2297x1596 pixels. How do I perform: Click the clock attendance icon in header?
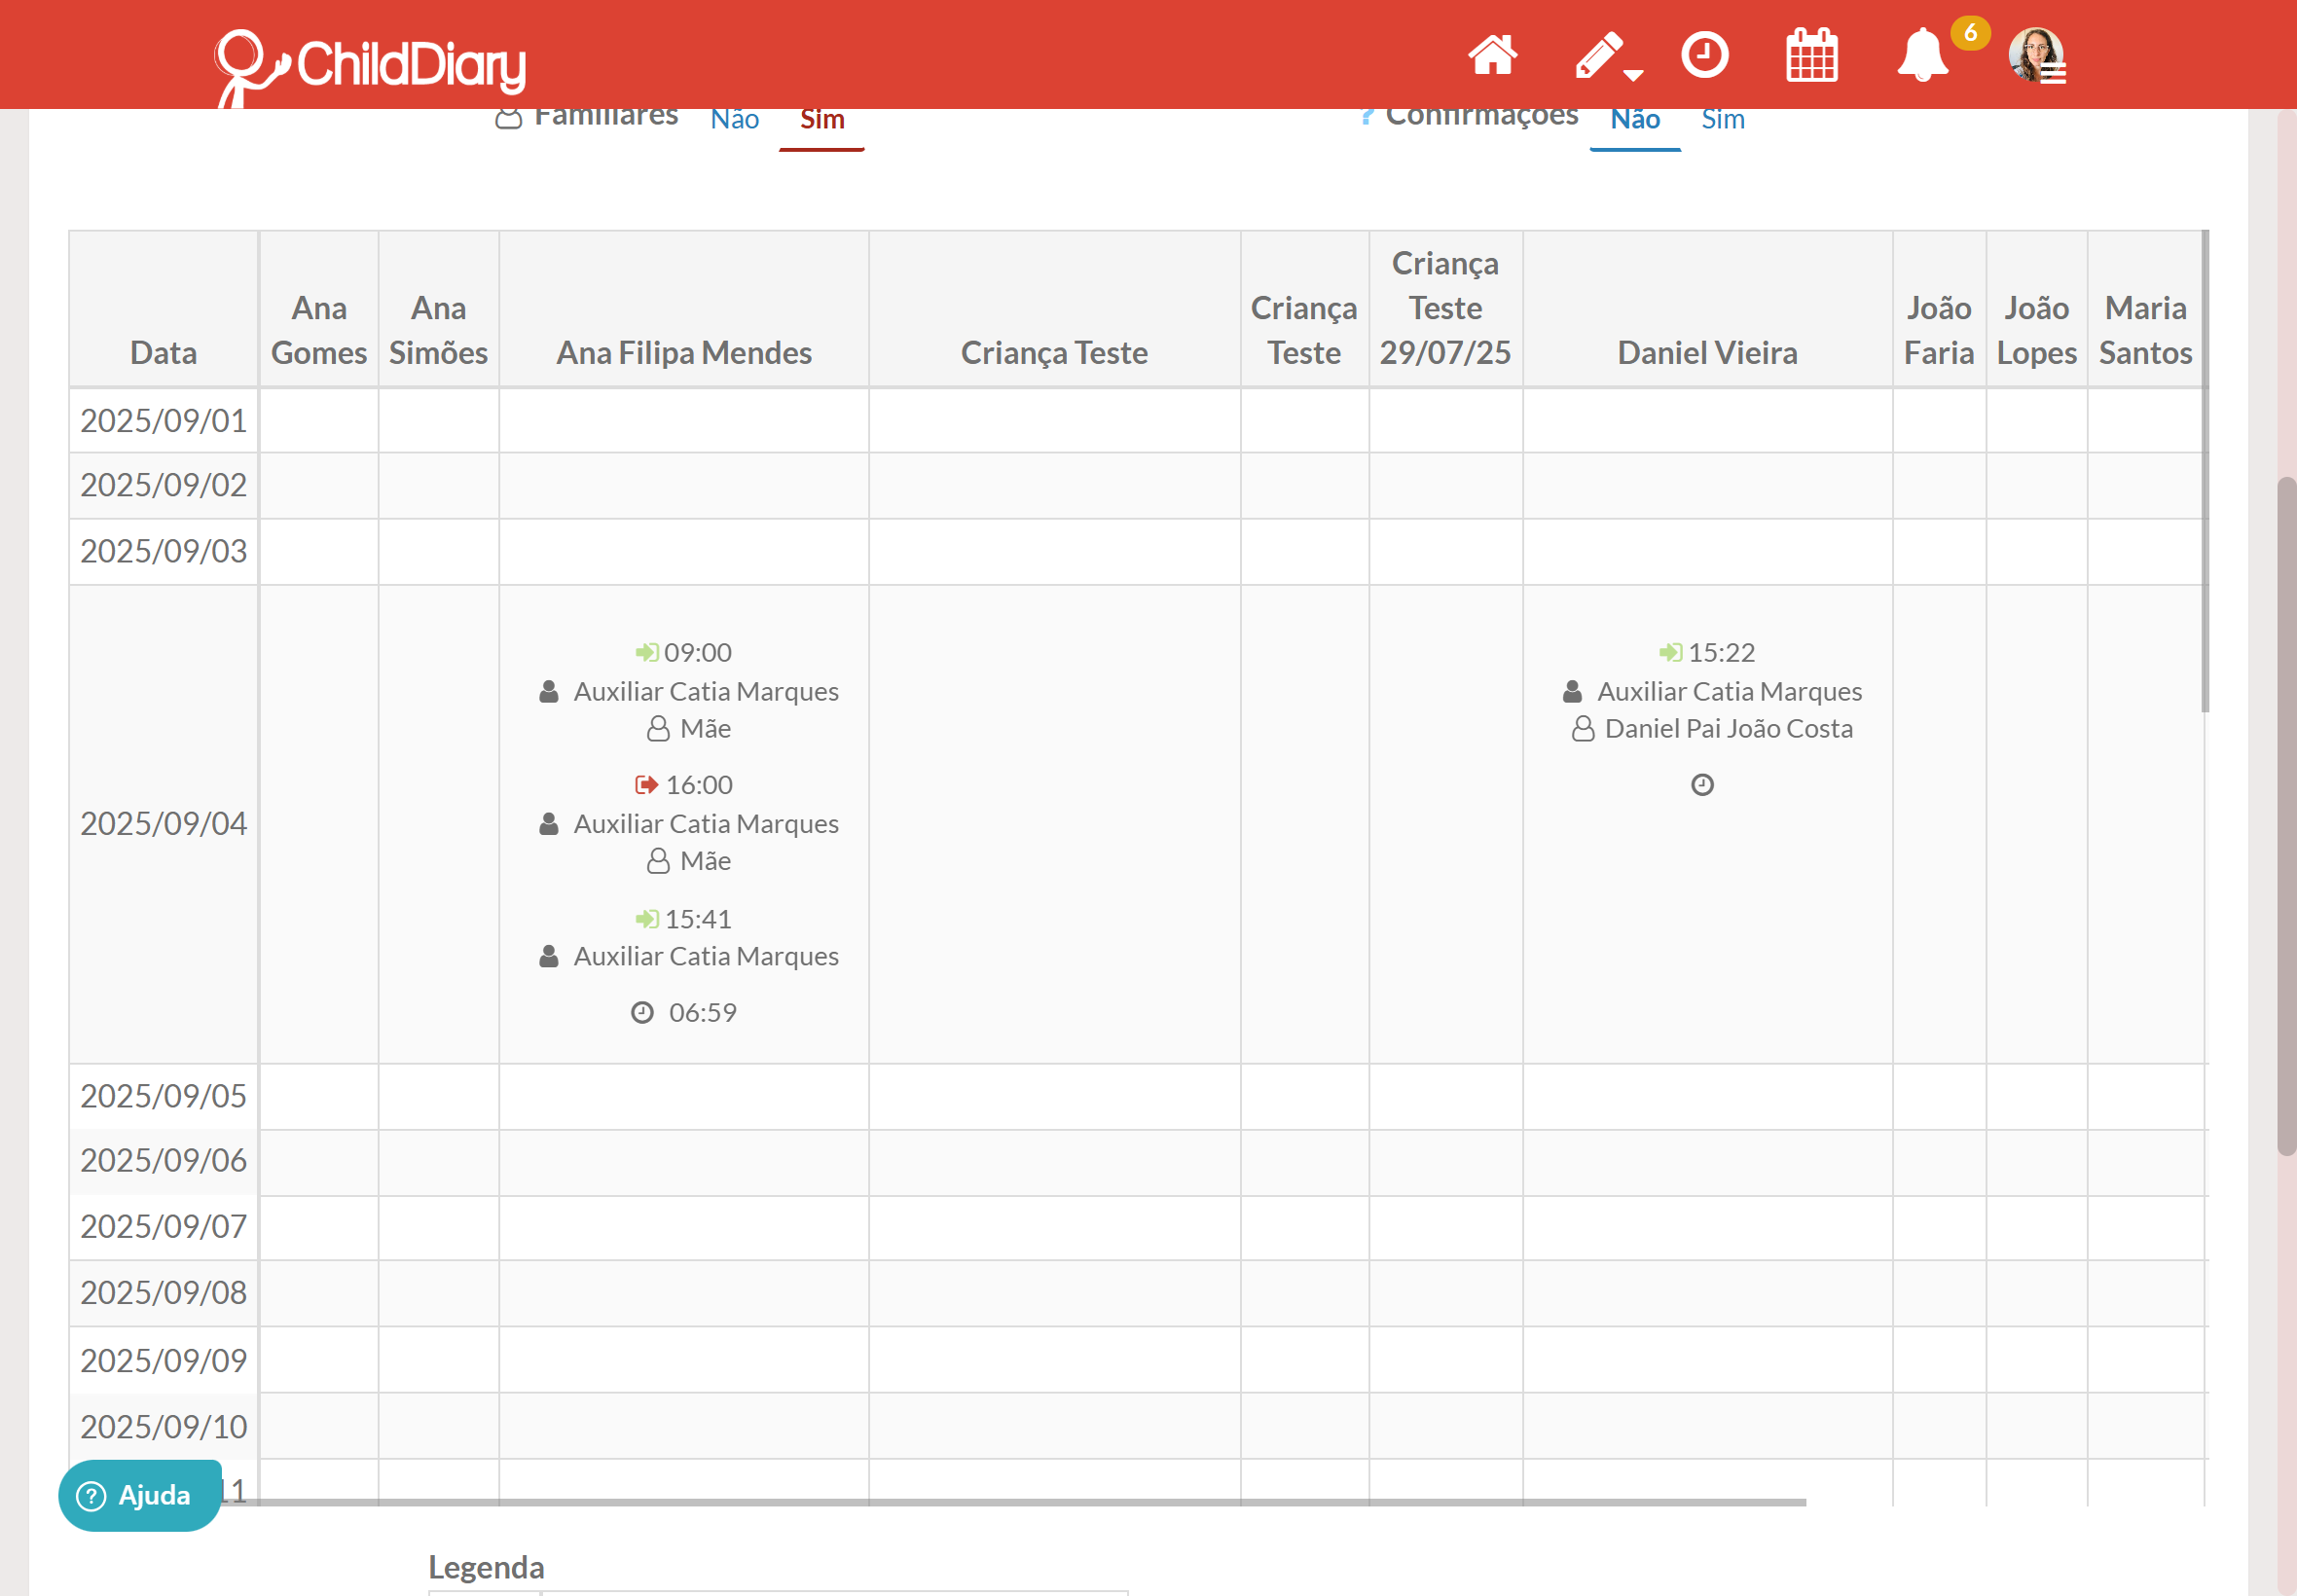coord(1704,55)
